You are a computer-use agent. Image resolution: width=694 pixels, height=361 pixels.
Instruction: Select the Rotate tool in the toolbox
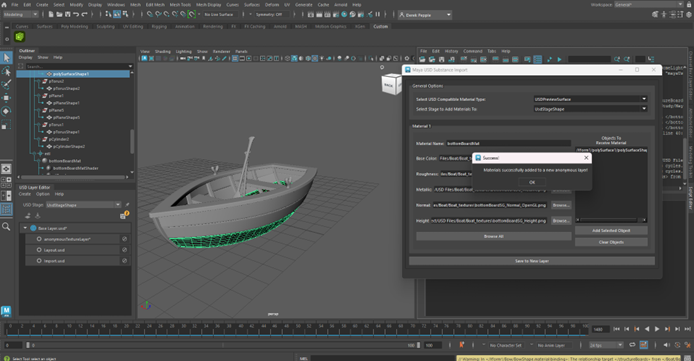click(6, 111)
